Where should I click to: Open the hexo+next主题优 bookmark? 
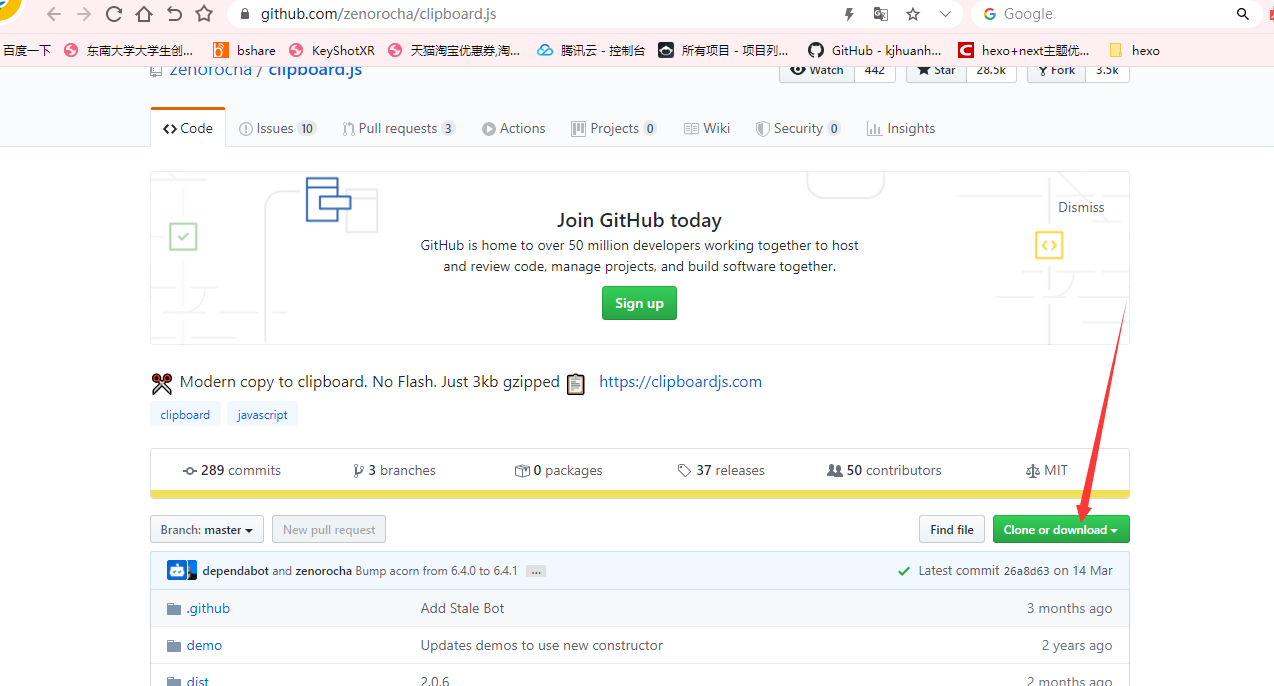click(1025, 50)
